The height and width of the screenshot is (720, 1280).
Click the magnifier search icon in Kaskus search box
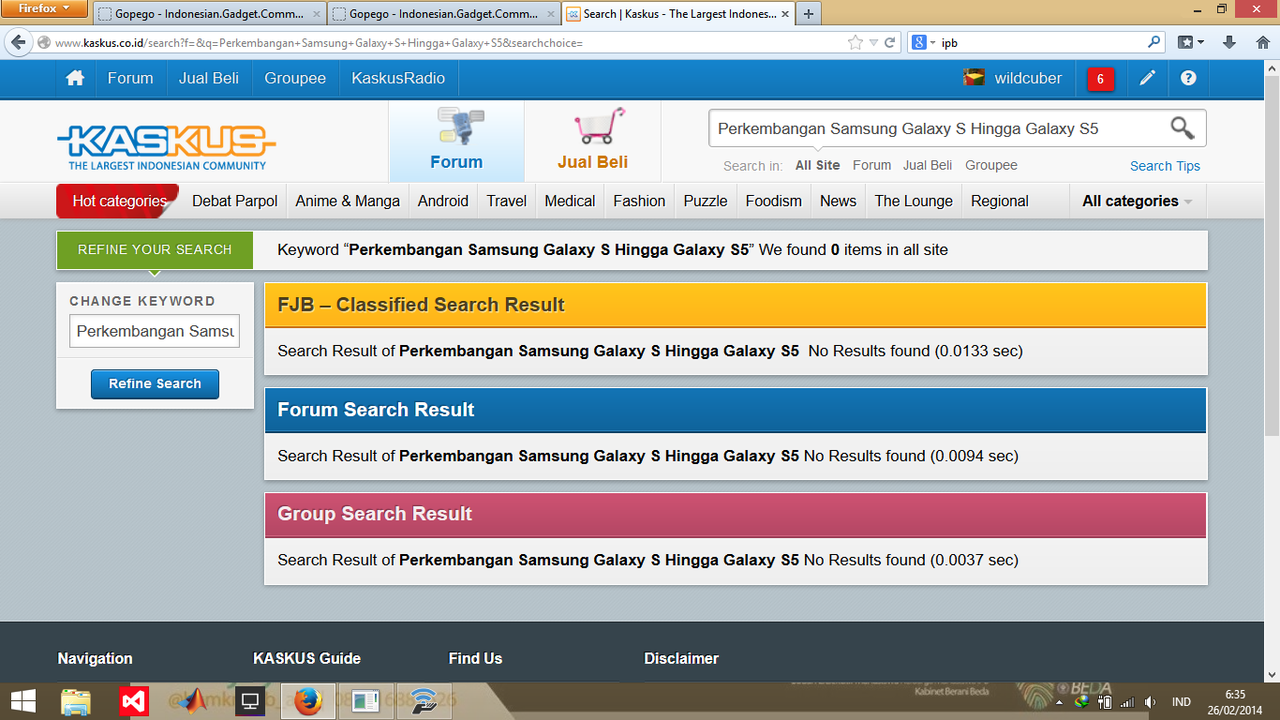coord(1182,128)
